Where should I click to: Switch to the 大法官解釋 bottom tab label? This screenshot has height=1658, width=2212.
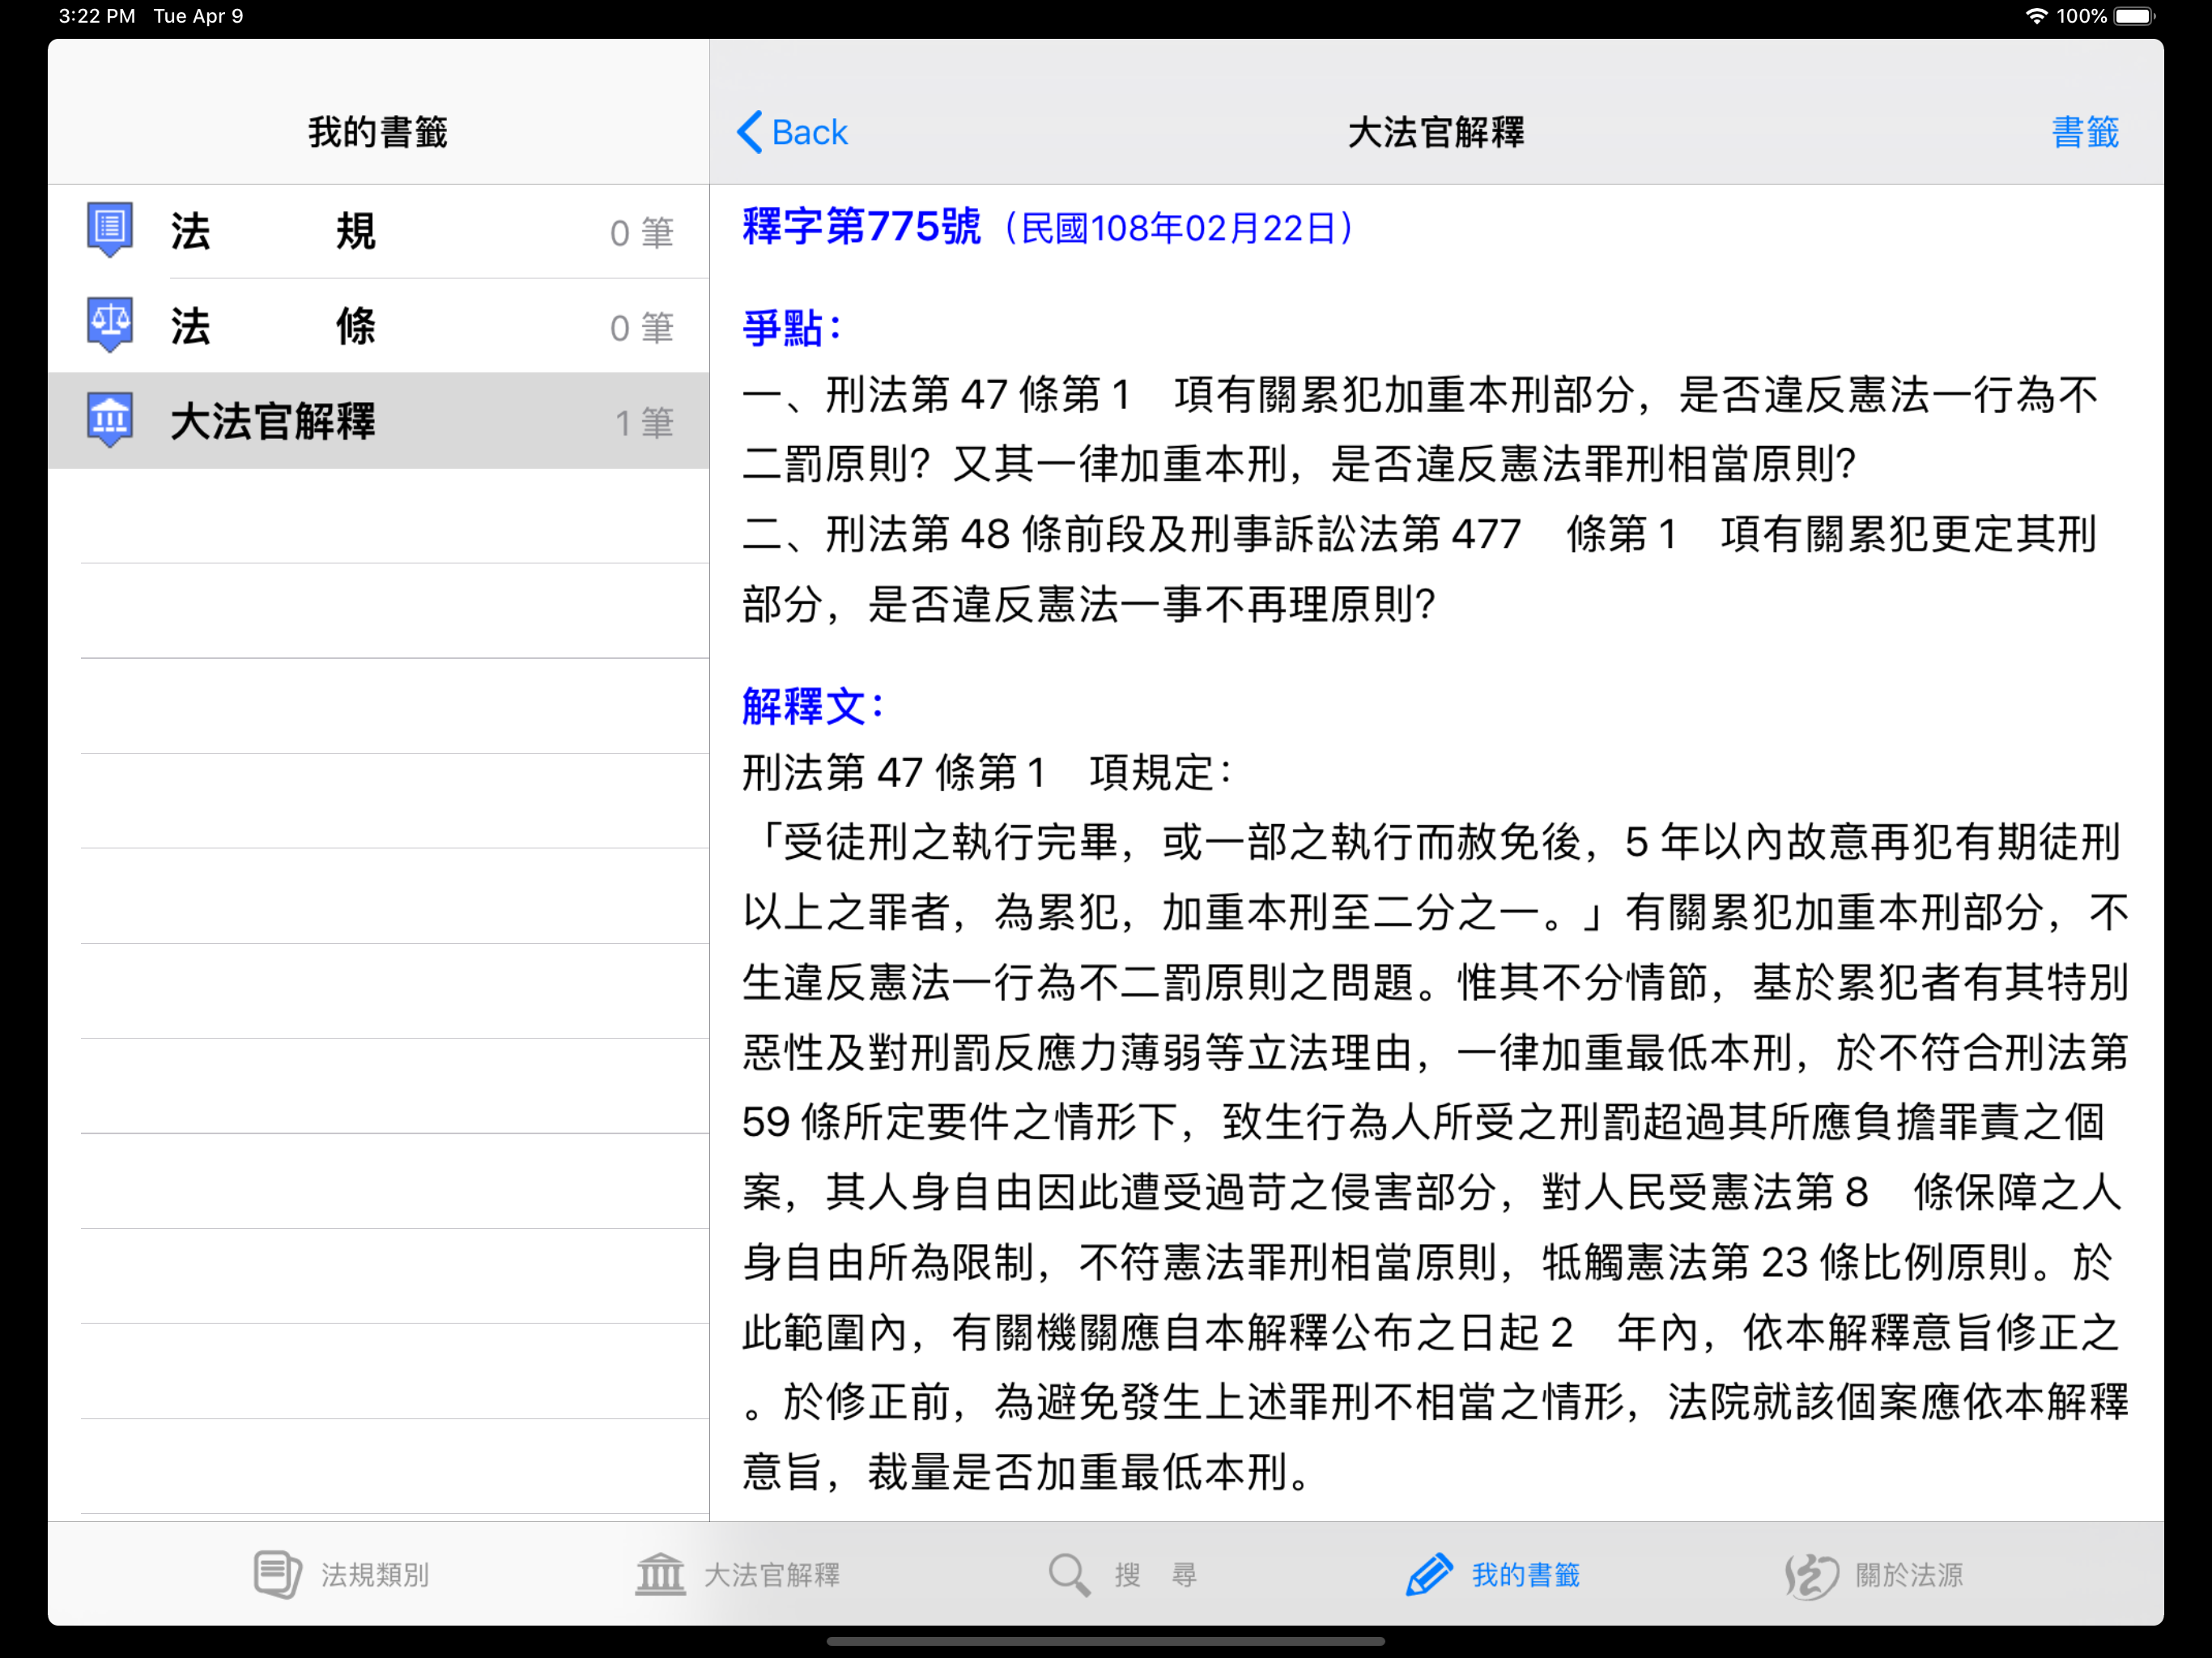click(x=772, y=1575)
